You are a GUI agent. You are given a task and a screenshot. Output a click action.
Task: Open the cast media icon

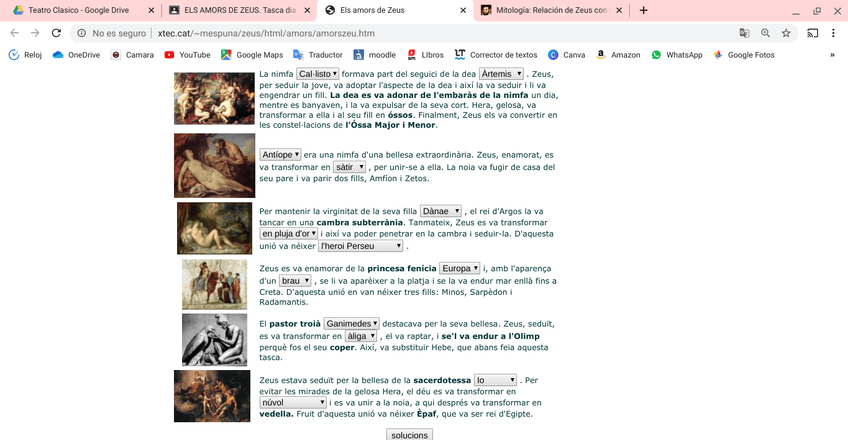tap(812, 33)
